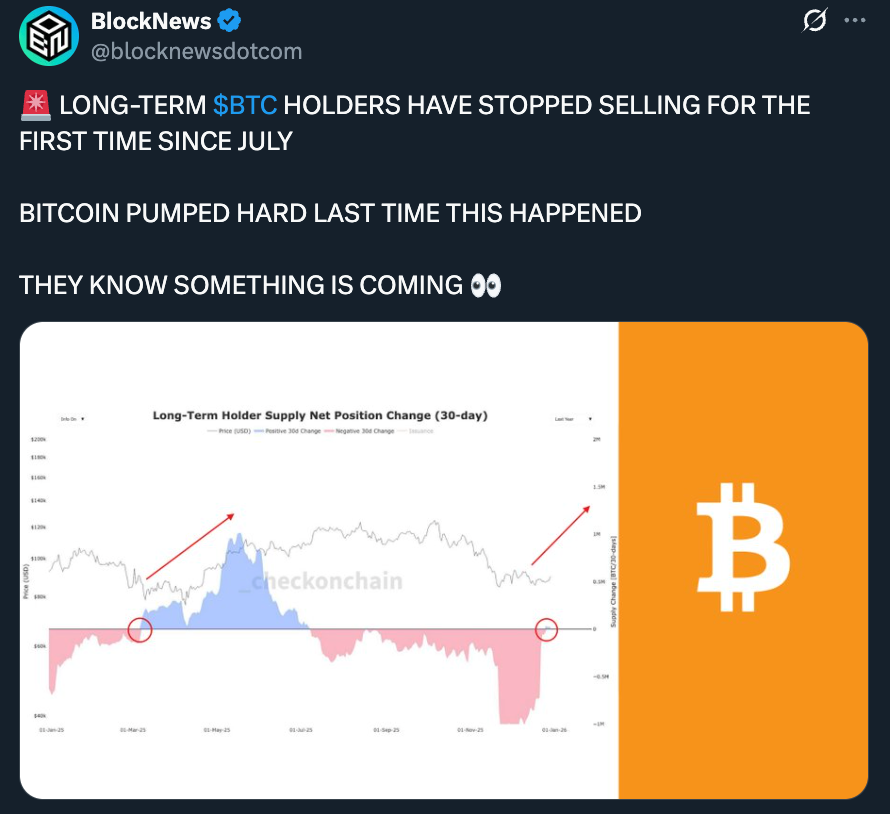Toggle the Price (USD) legend series
This screenshot has width=890, height=814.
click(234, 430)
